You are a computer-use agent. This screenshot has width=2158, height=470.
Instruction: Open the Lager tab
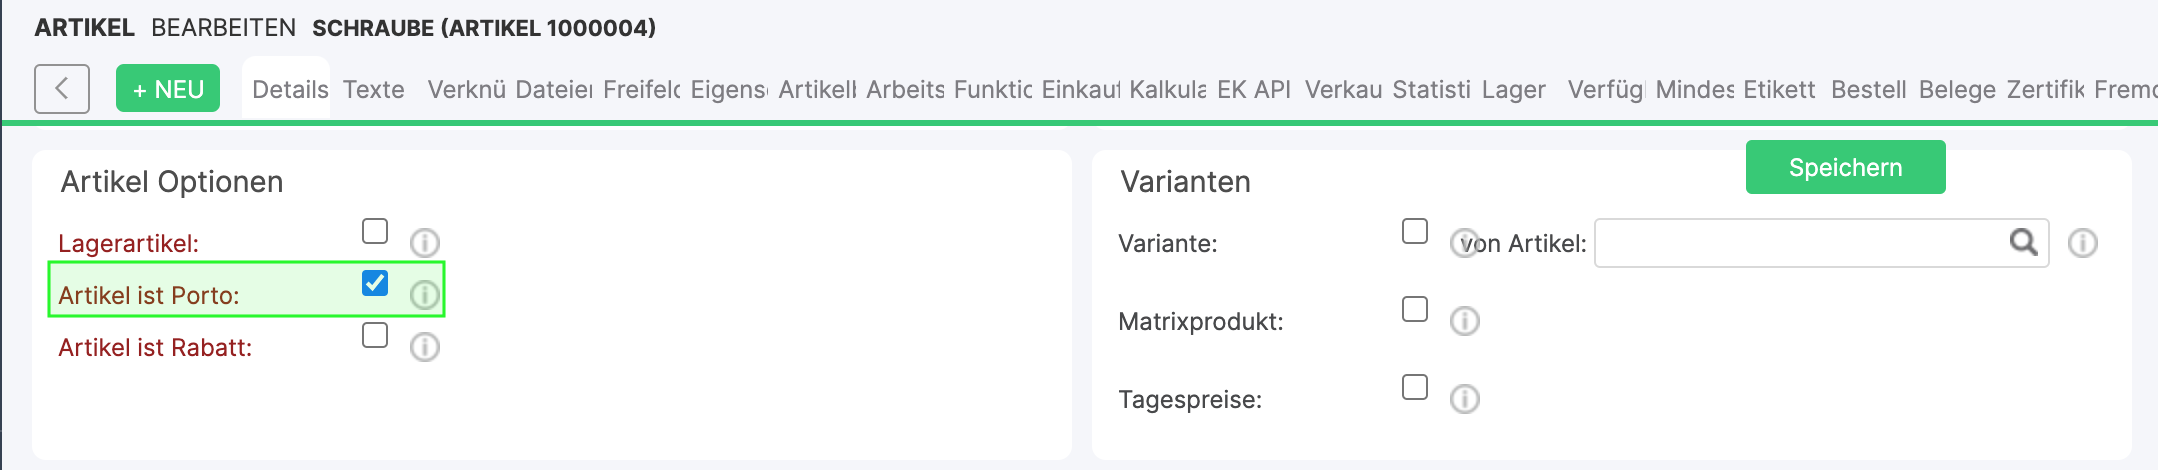pos(1514,90)
